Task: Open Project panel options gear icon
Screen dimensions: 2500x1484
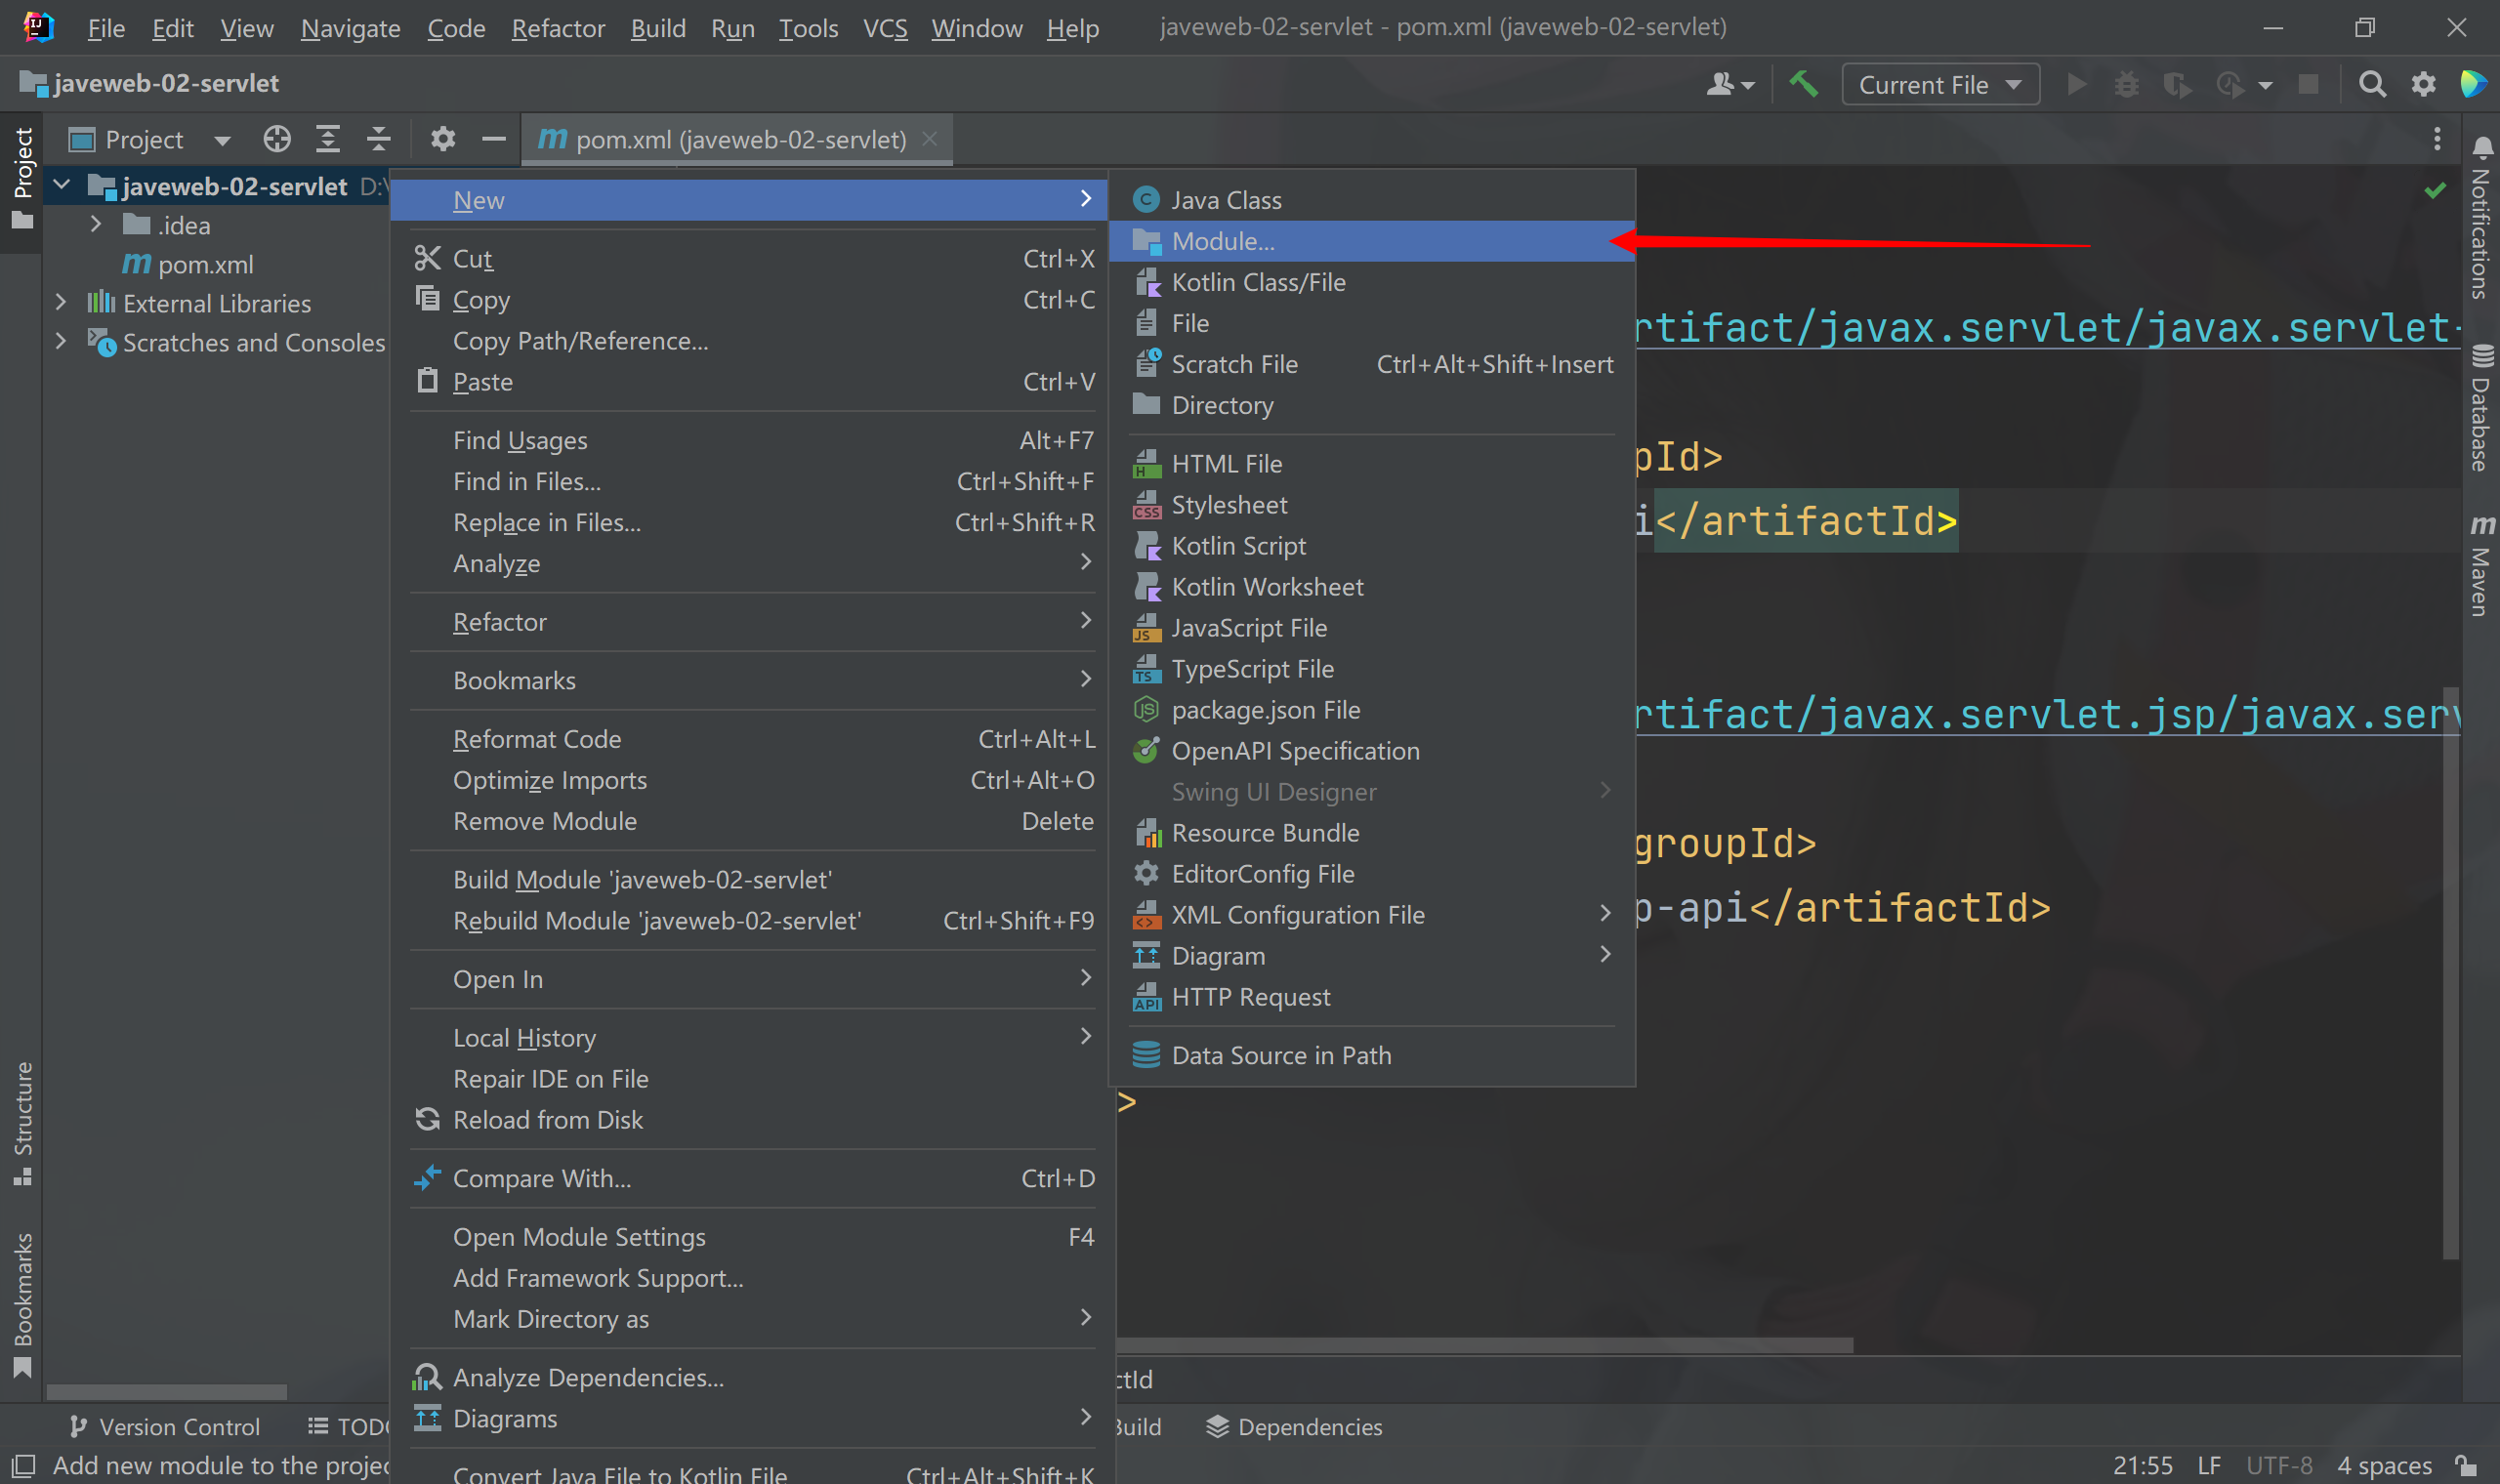Action: [443, 139]
